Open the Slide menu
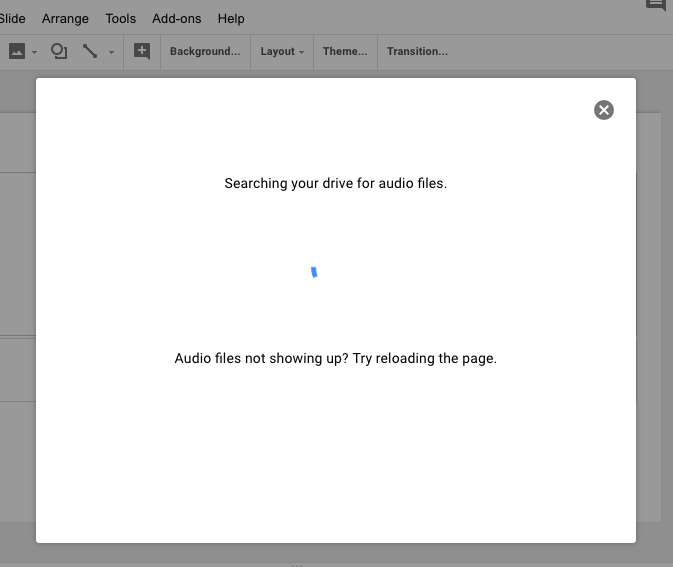The image size is (673, 567). tap(12, 19)
